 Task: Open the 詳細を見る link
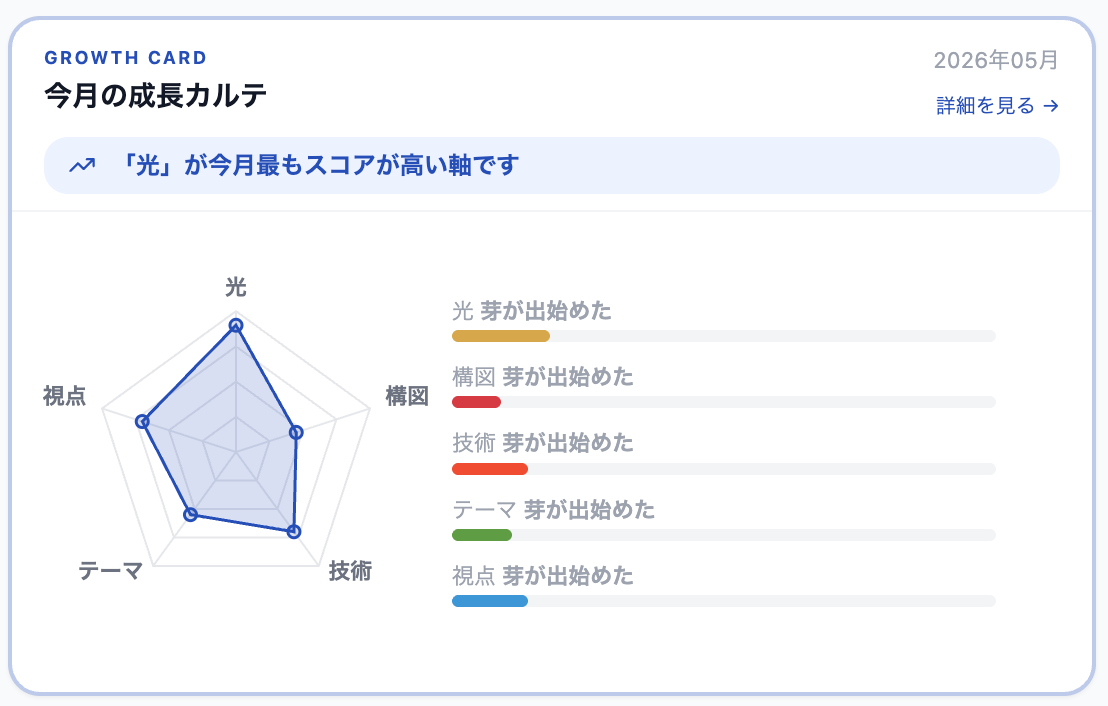[x=997, y=106]
